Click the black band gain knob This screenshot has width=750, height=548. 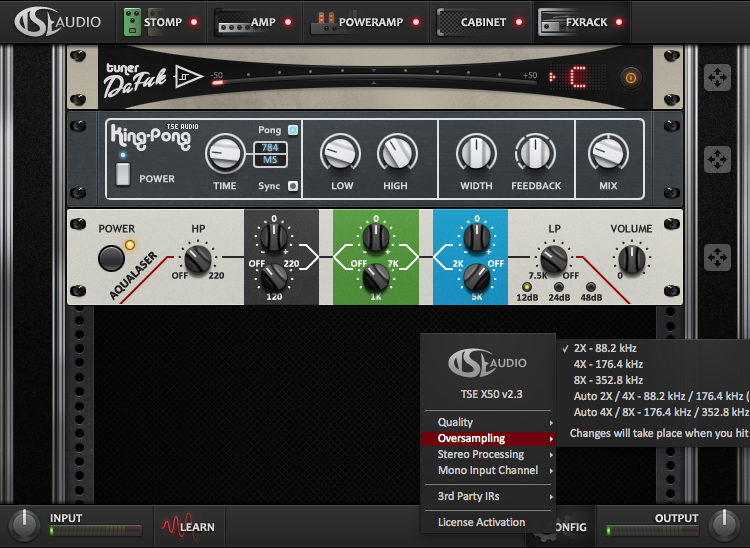click(x=274, y=237)
